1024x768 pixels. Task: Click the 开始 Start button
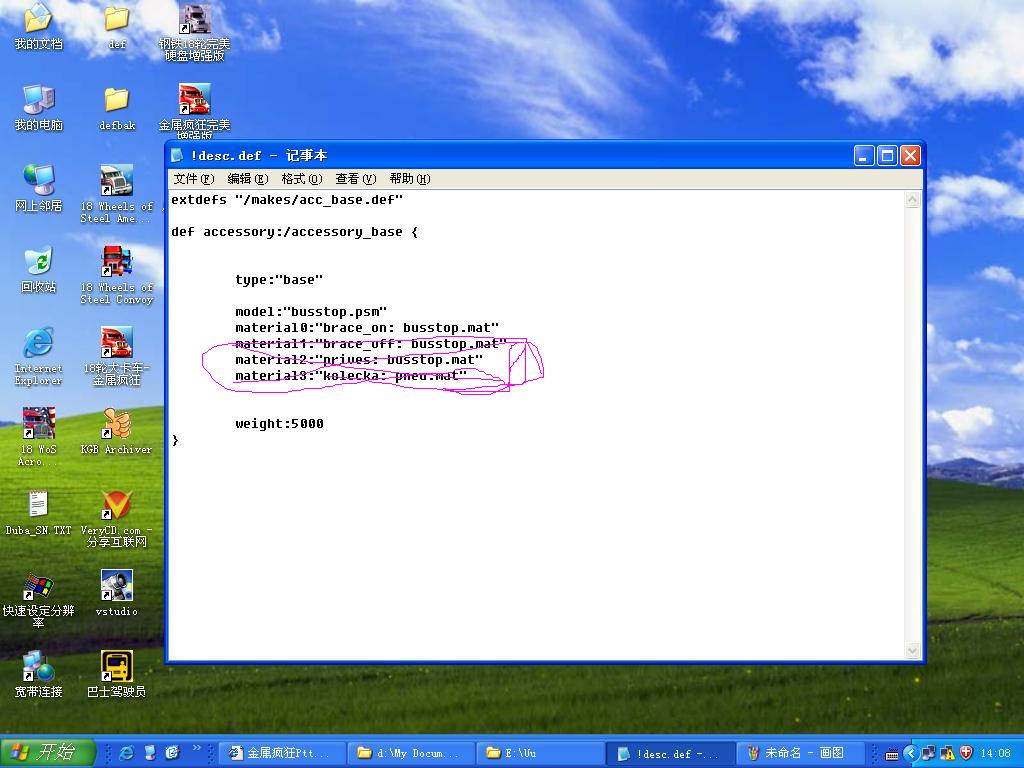coord(48,753)
